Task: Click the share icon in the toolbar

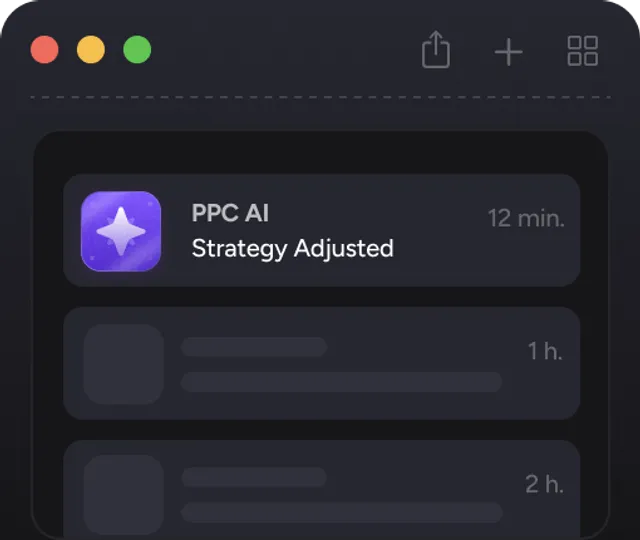Action: (436, 49)
